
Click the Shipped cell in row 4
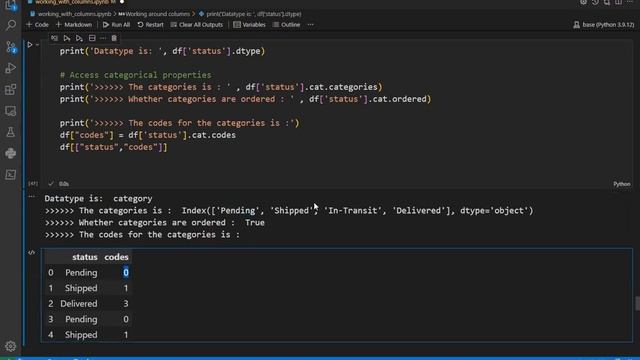[81, 335]
